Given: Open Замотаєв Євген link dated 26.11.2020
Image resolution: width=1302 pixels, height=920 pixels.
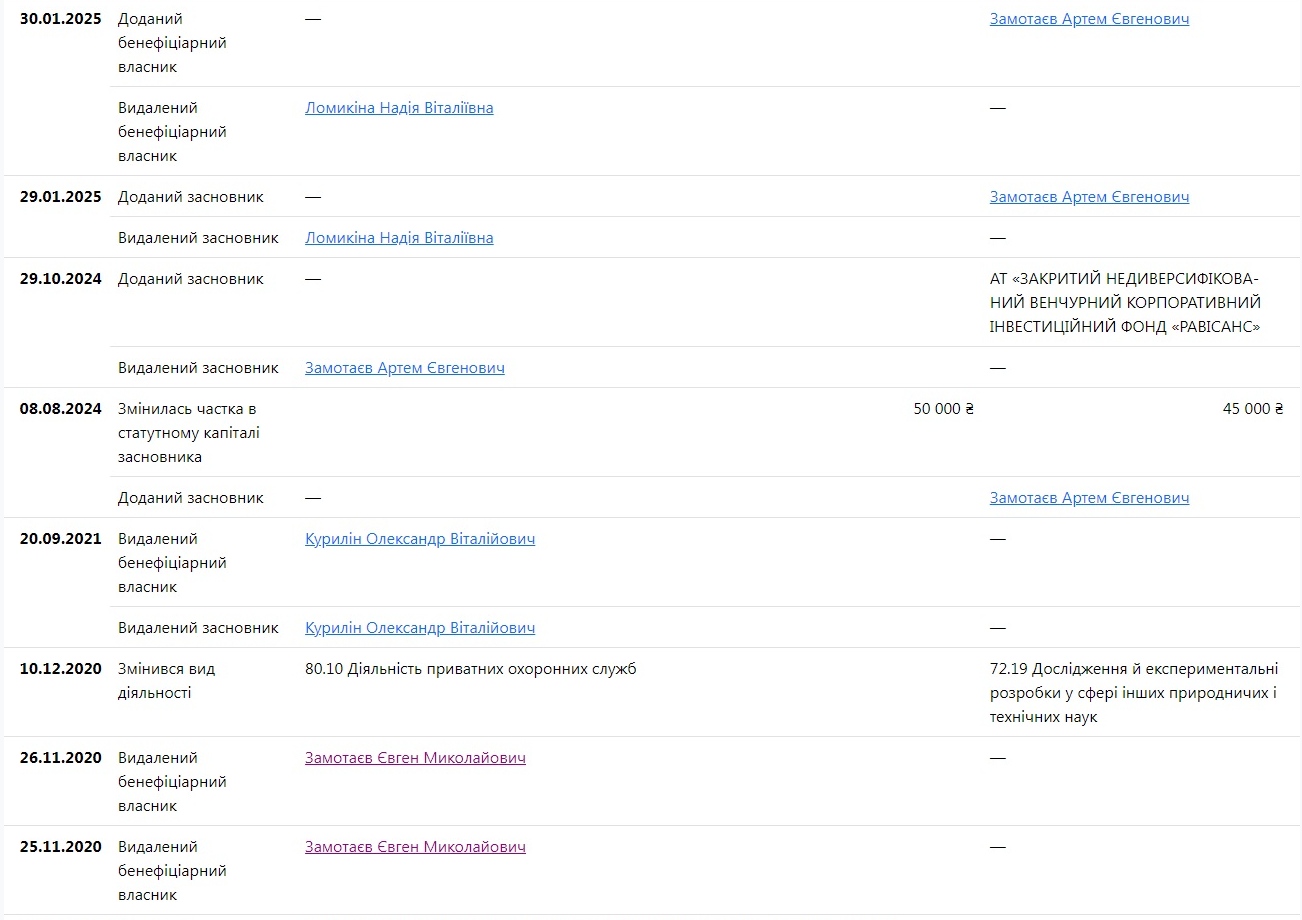Looking at the screenshot, I should click(415, 758).
